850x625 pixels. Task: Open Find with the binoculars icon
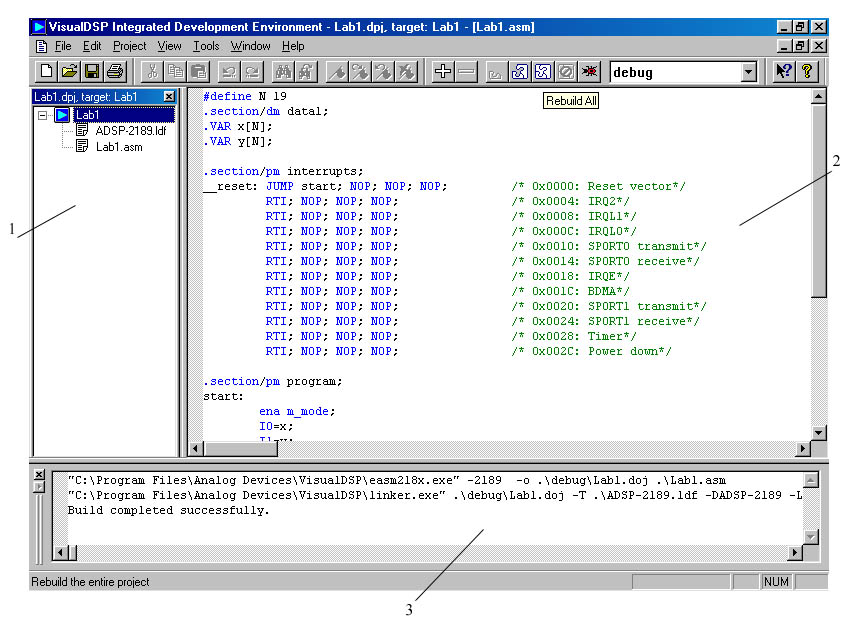pyautogui.click(x=284, y=72)
